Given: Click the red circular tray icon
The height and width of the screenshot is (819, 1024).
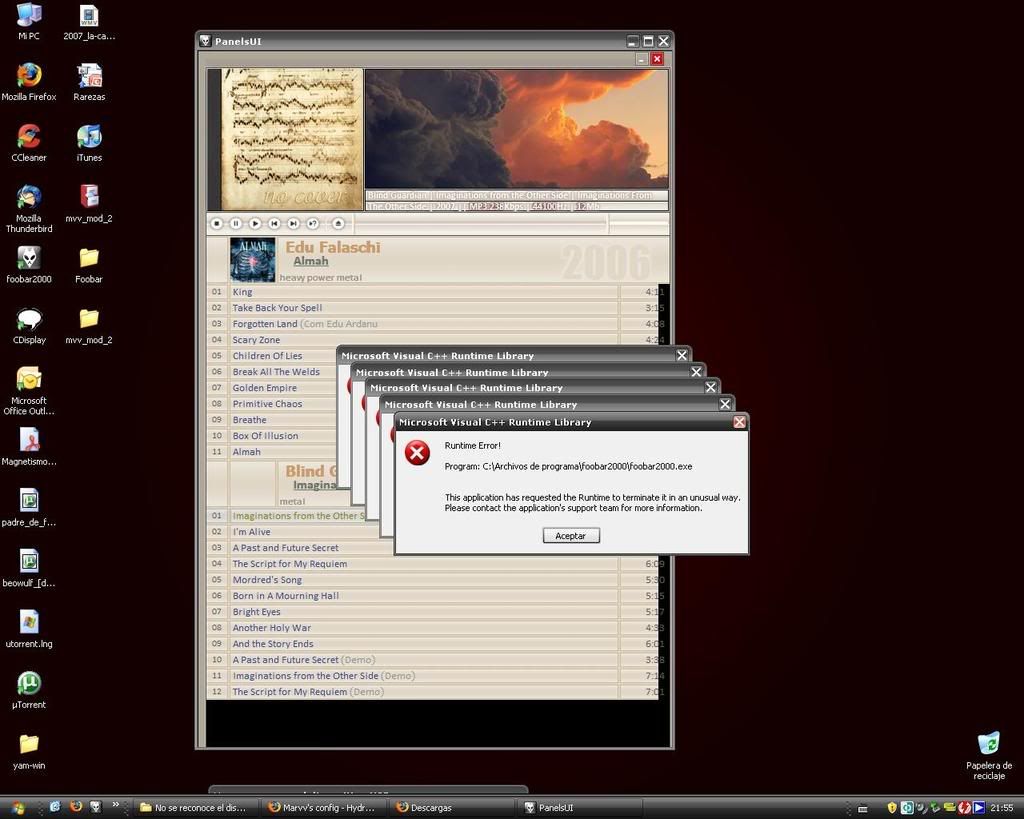Looking at the screenshot, I should [965, 808].
